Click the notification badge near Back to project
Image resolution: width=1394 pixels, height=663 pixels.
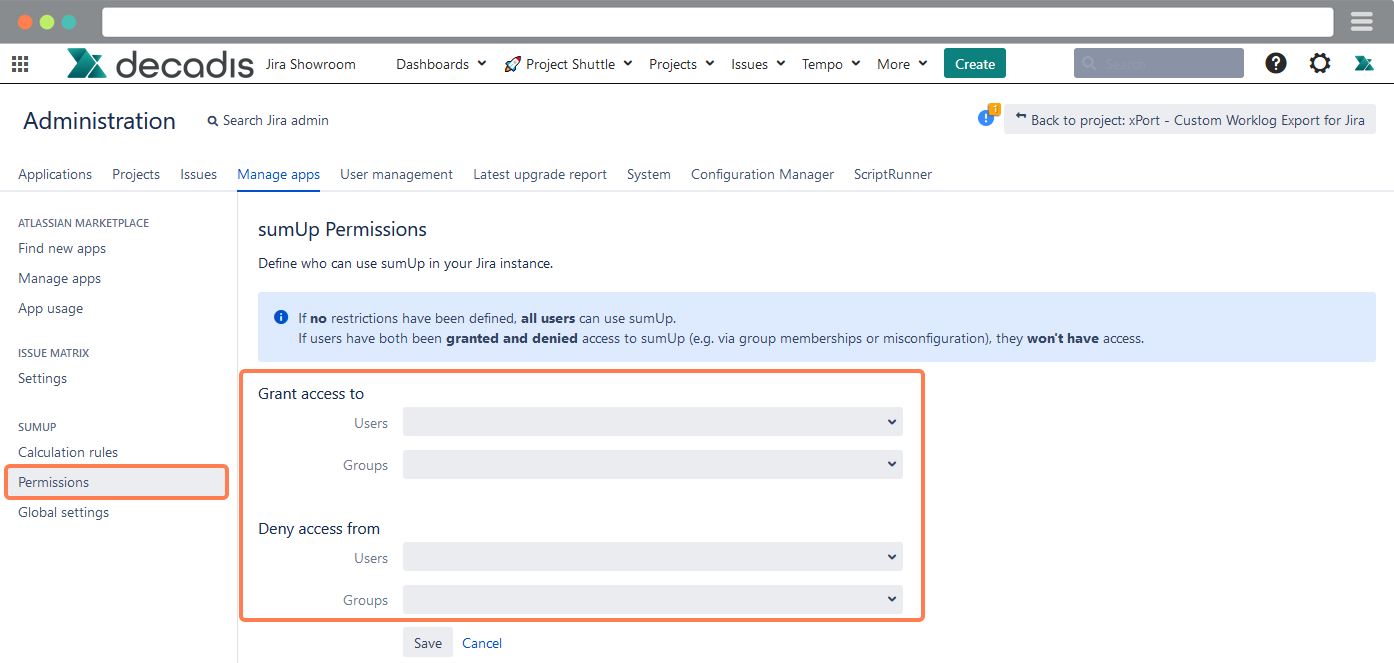[987, 117]
